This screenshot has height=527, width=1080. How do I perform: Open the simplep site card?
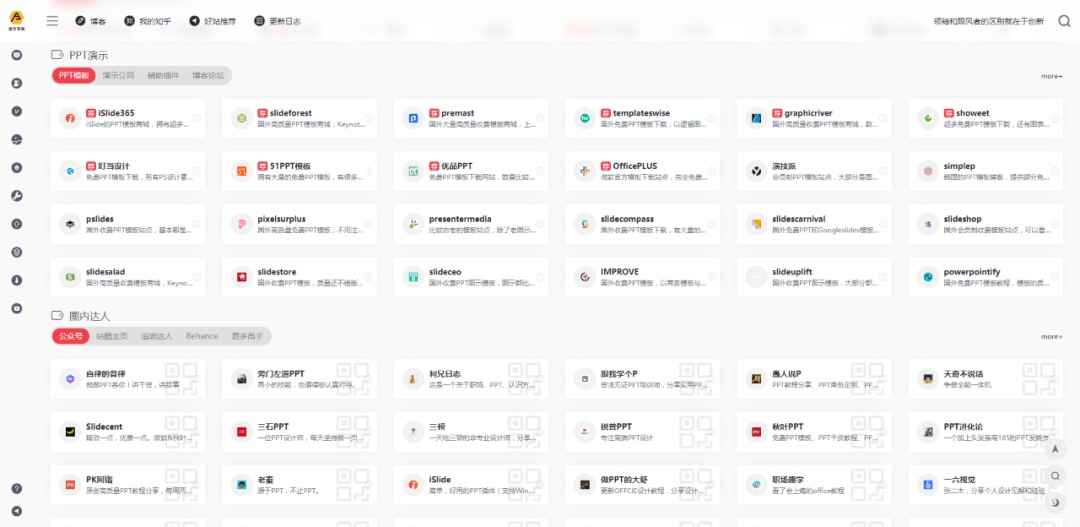tap(986, 172)
